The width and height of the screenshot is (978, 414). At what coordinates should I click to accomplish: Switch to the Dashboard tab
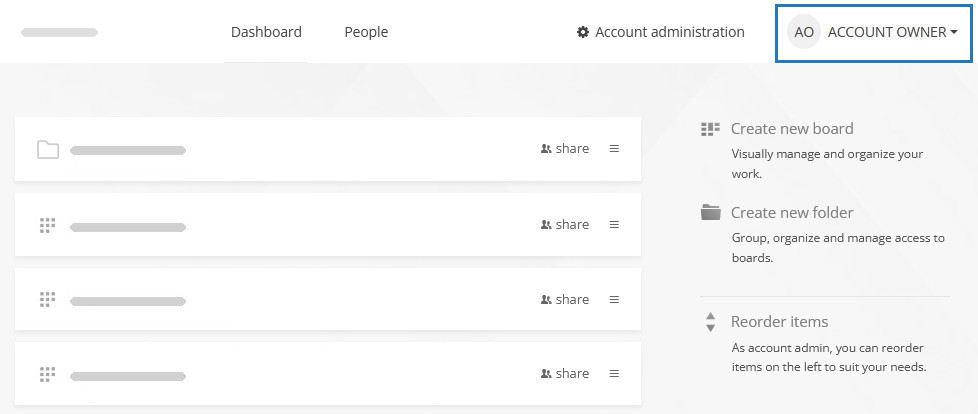coord(266,32)
